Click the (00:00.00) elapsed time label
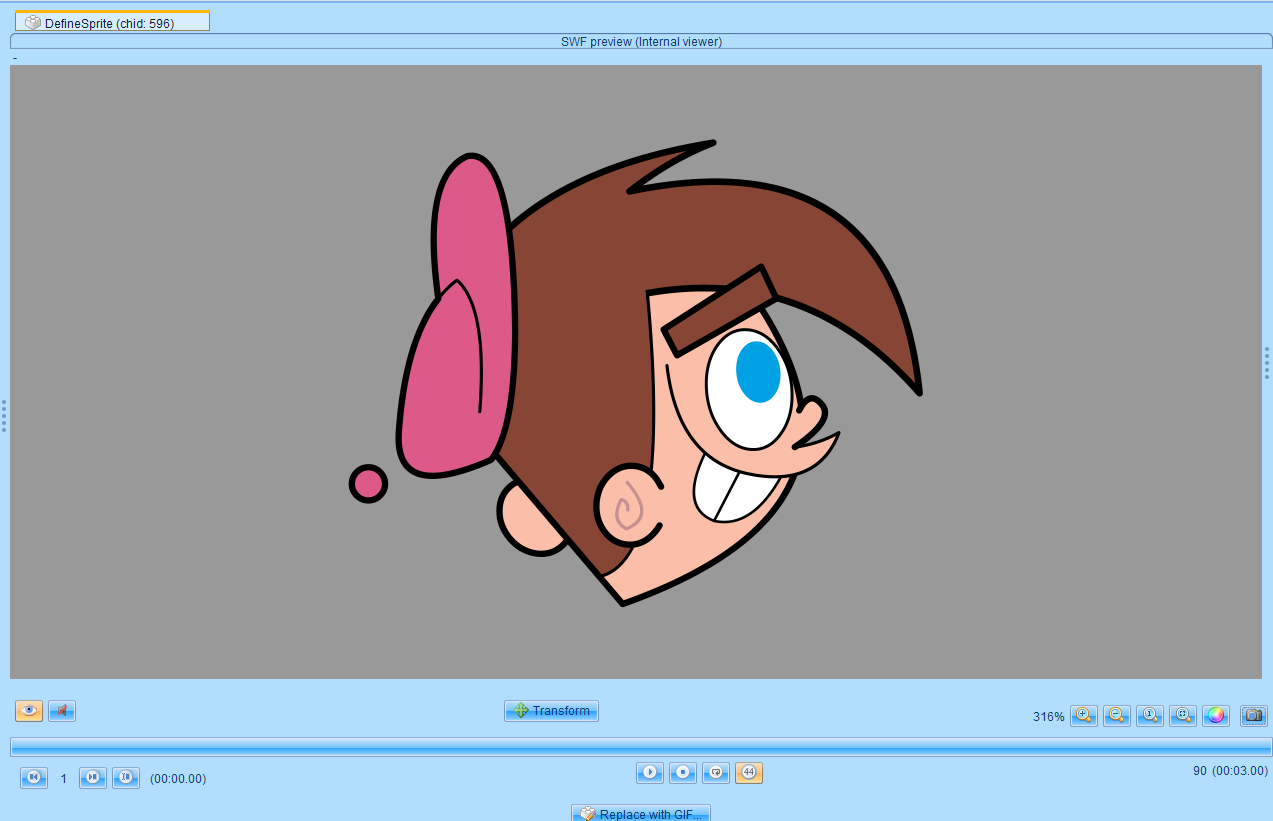1273x821 pixels. [x=178, y=778]
